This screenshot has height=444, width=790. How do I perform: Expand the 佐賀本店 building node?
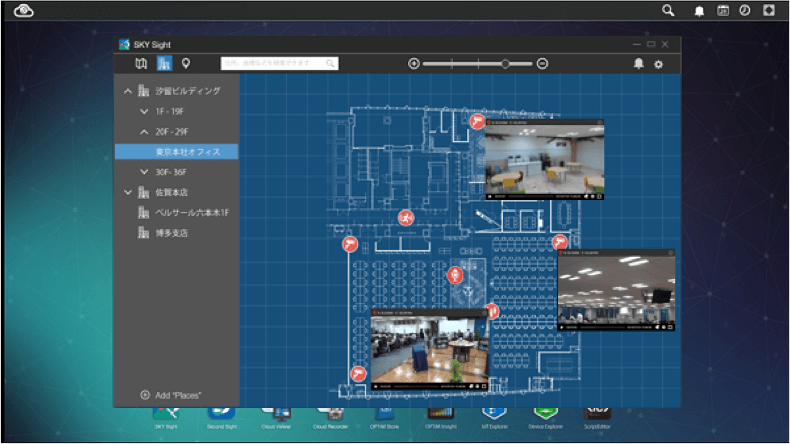click(128, 193)
